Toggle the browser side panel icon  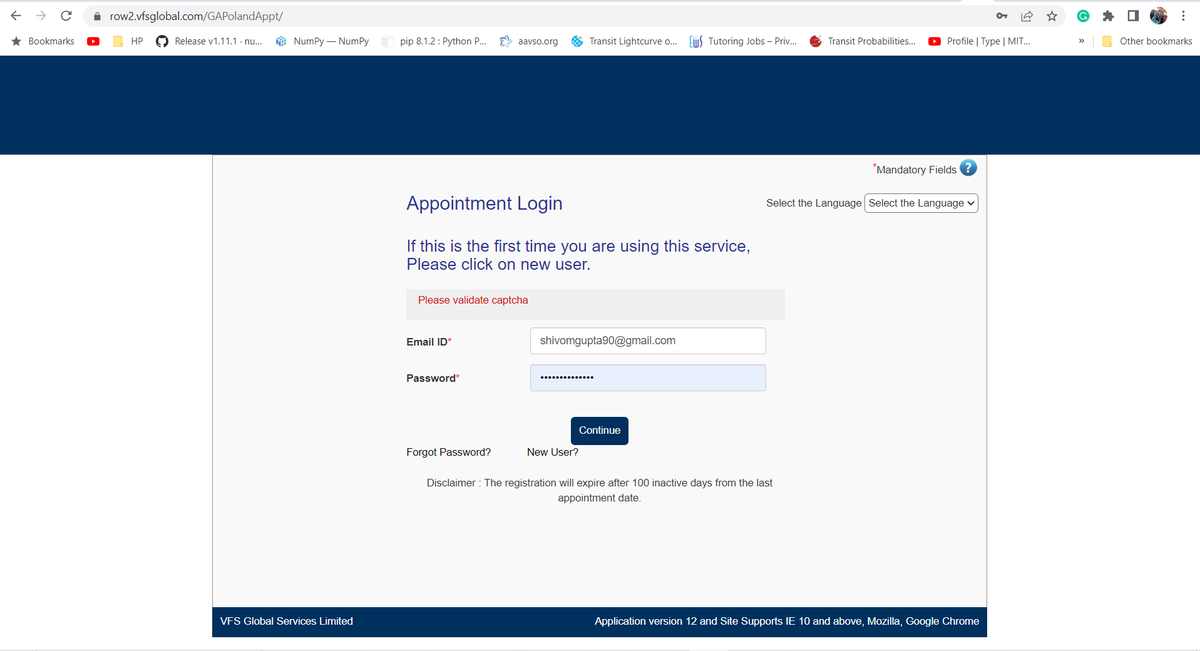tap(1133, 16)
